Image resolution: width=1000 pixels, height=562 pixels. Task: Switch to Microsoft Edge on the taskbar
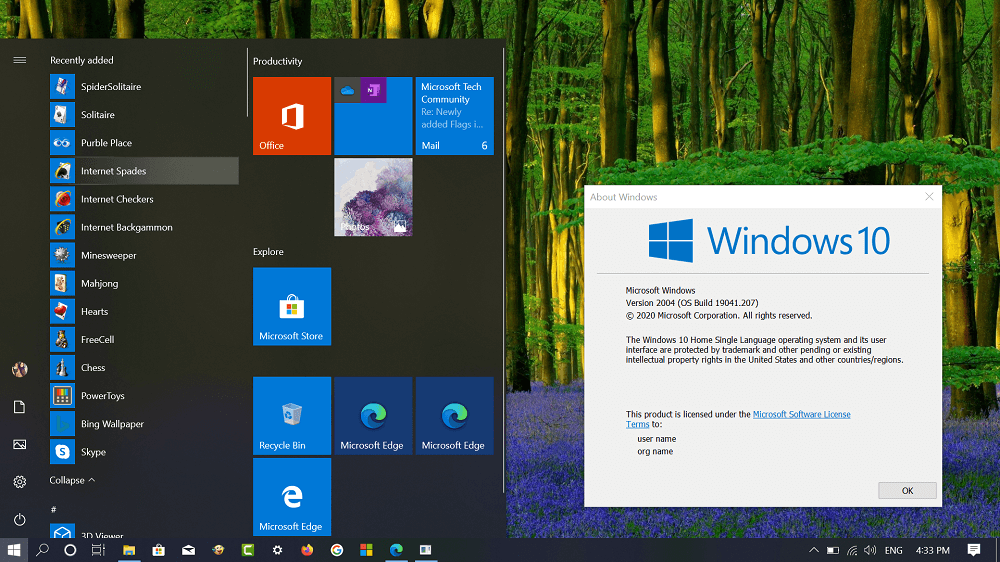[396, 549]
